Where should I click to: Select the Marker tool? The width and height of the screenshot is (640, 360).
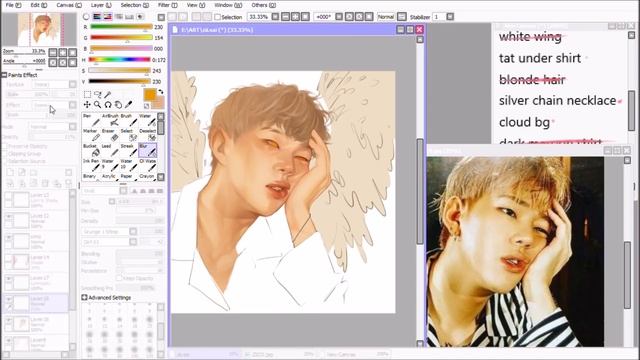pyautogui.click(x=91, y=135)
